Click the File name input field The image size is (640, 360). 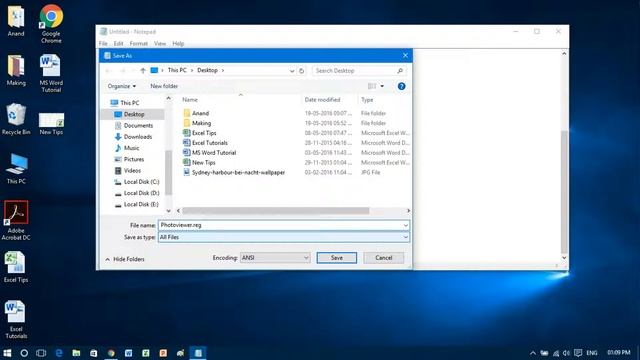(x=284, y=225)
